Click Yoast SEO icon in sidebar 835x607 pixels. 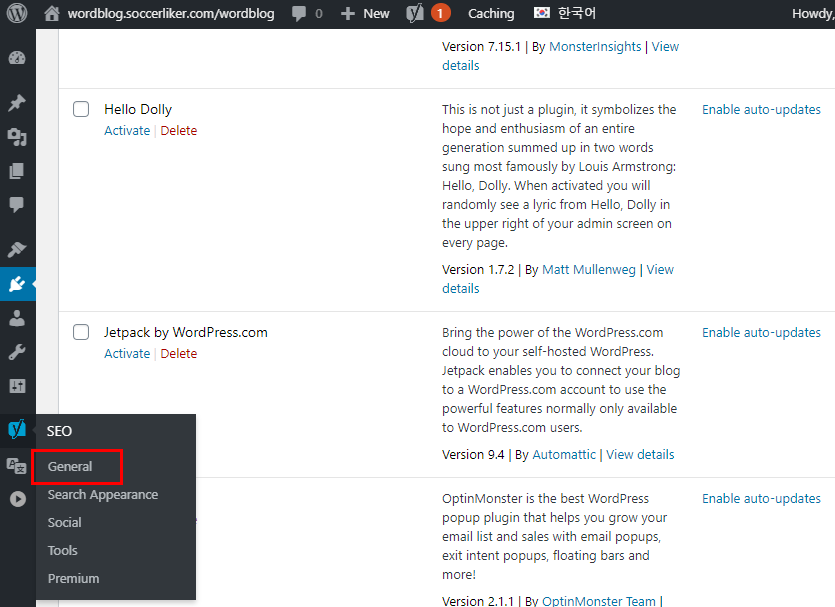pyautogui.click(x=17, y=429)
